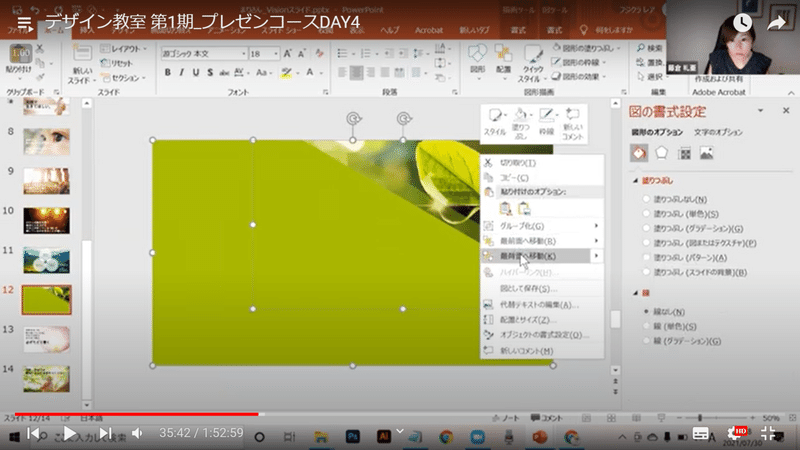This screenshot has width=800, height=450.
Task: Open the セクション dropdown
Action: (123, 78)
